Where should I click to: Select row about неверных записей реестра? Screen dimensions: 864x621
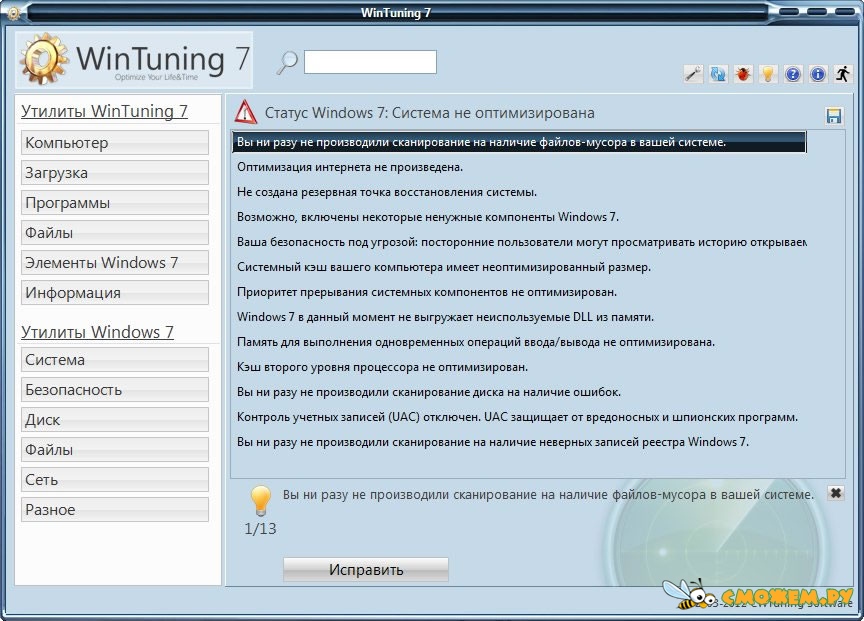click(x=519, y=442)
